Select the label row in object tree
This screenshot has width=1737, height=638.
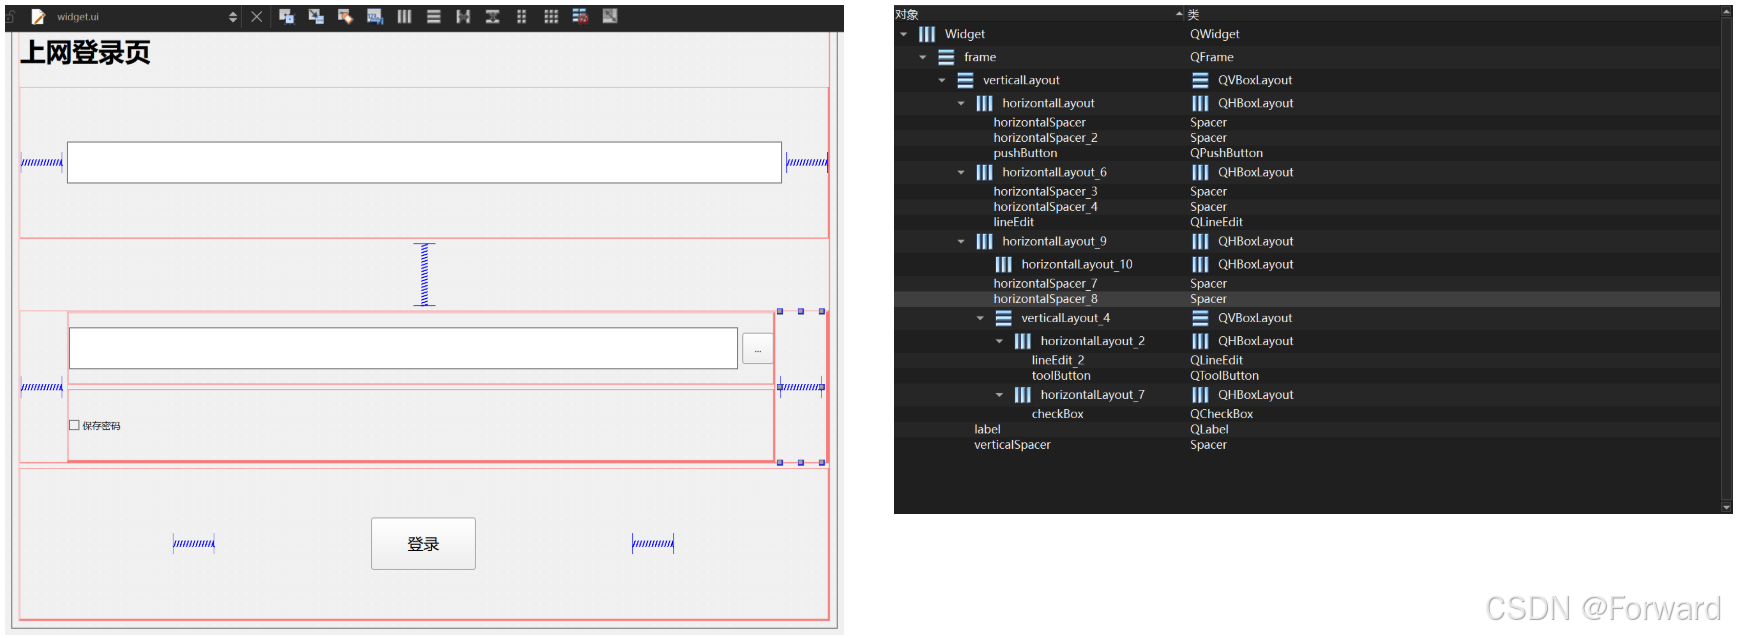[1306, 429]
